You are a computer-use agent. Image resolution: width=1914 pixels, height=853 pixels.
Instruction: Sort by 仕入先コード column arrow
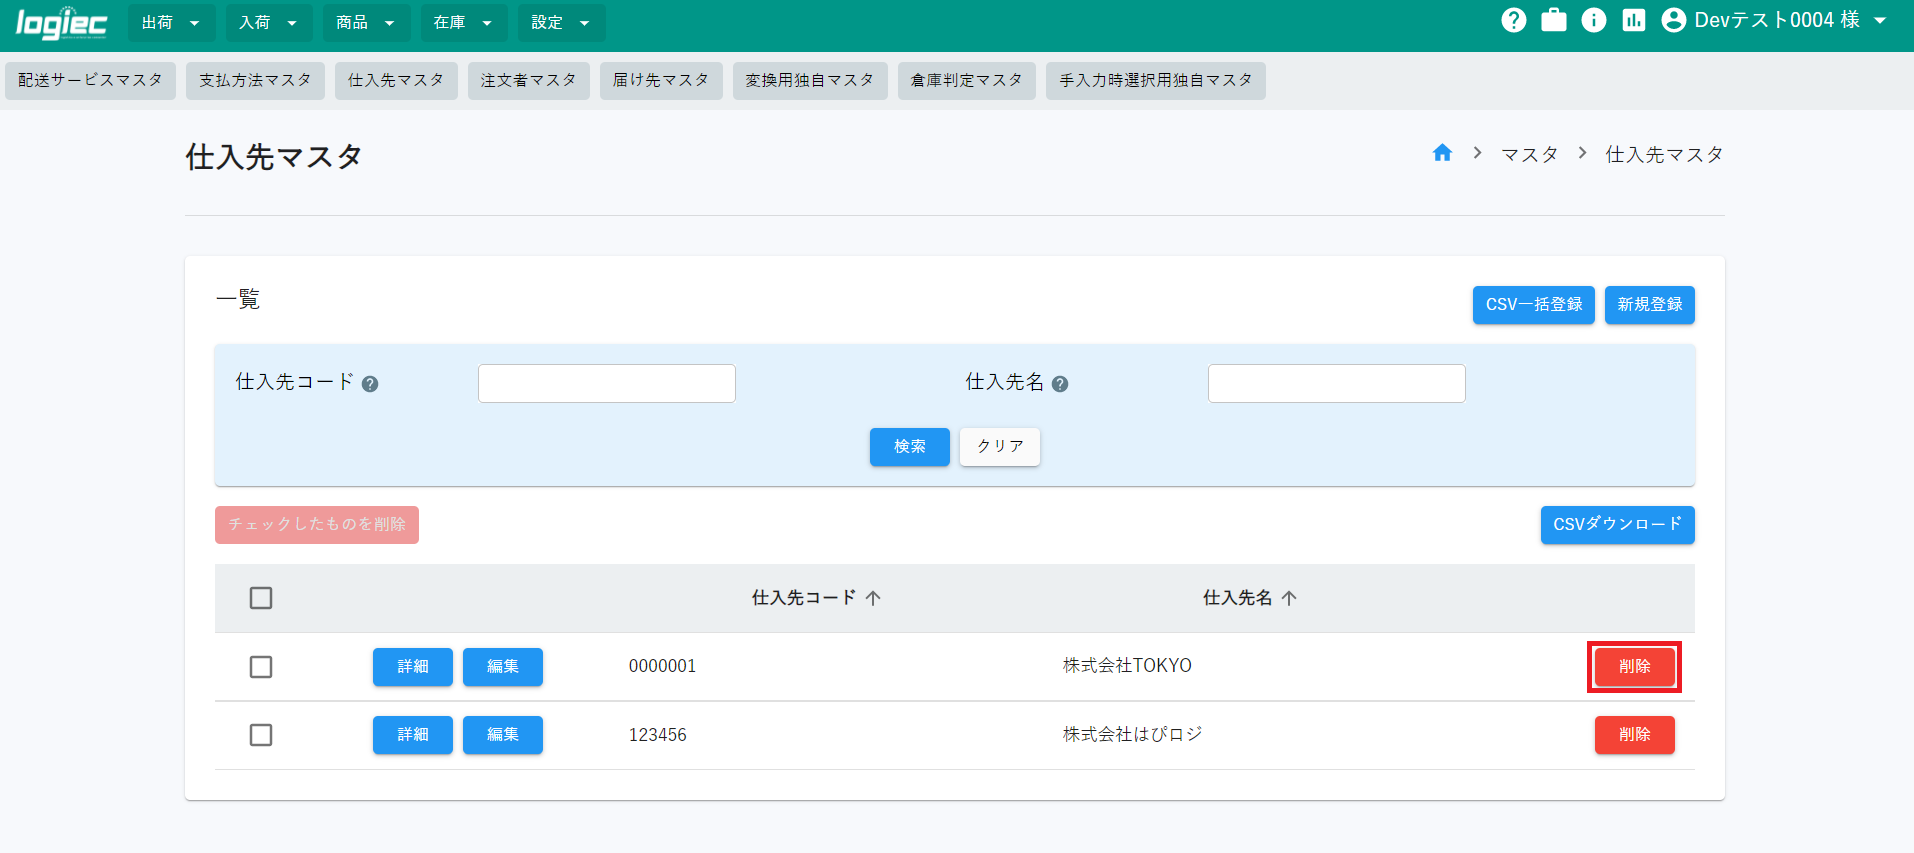click(x=873, y=598)
